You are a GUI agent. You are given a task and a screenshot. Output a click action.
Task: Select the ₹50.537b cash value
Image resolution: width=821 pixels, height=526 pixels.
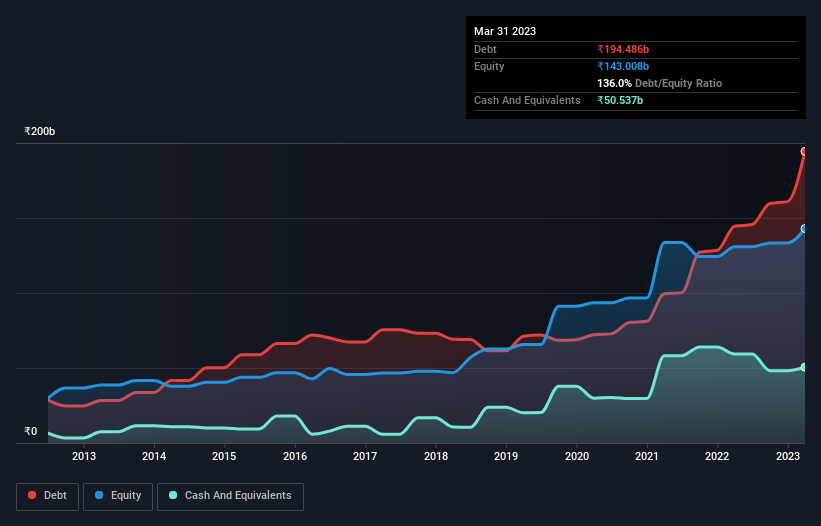click(620, 100)
